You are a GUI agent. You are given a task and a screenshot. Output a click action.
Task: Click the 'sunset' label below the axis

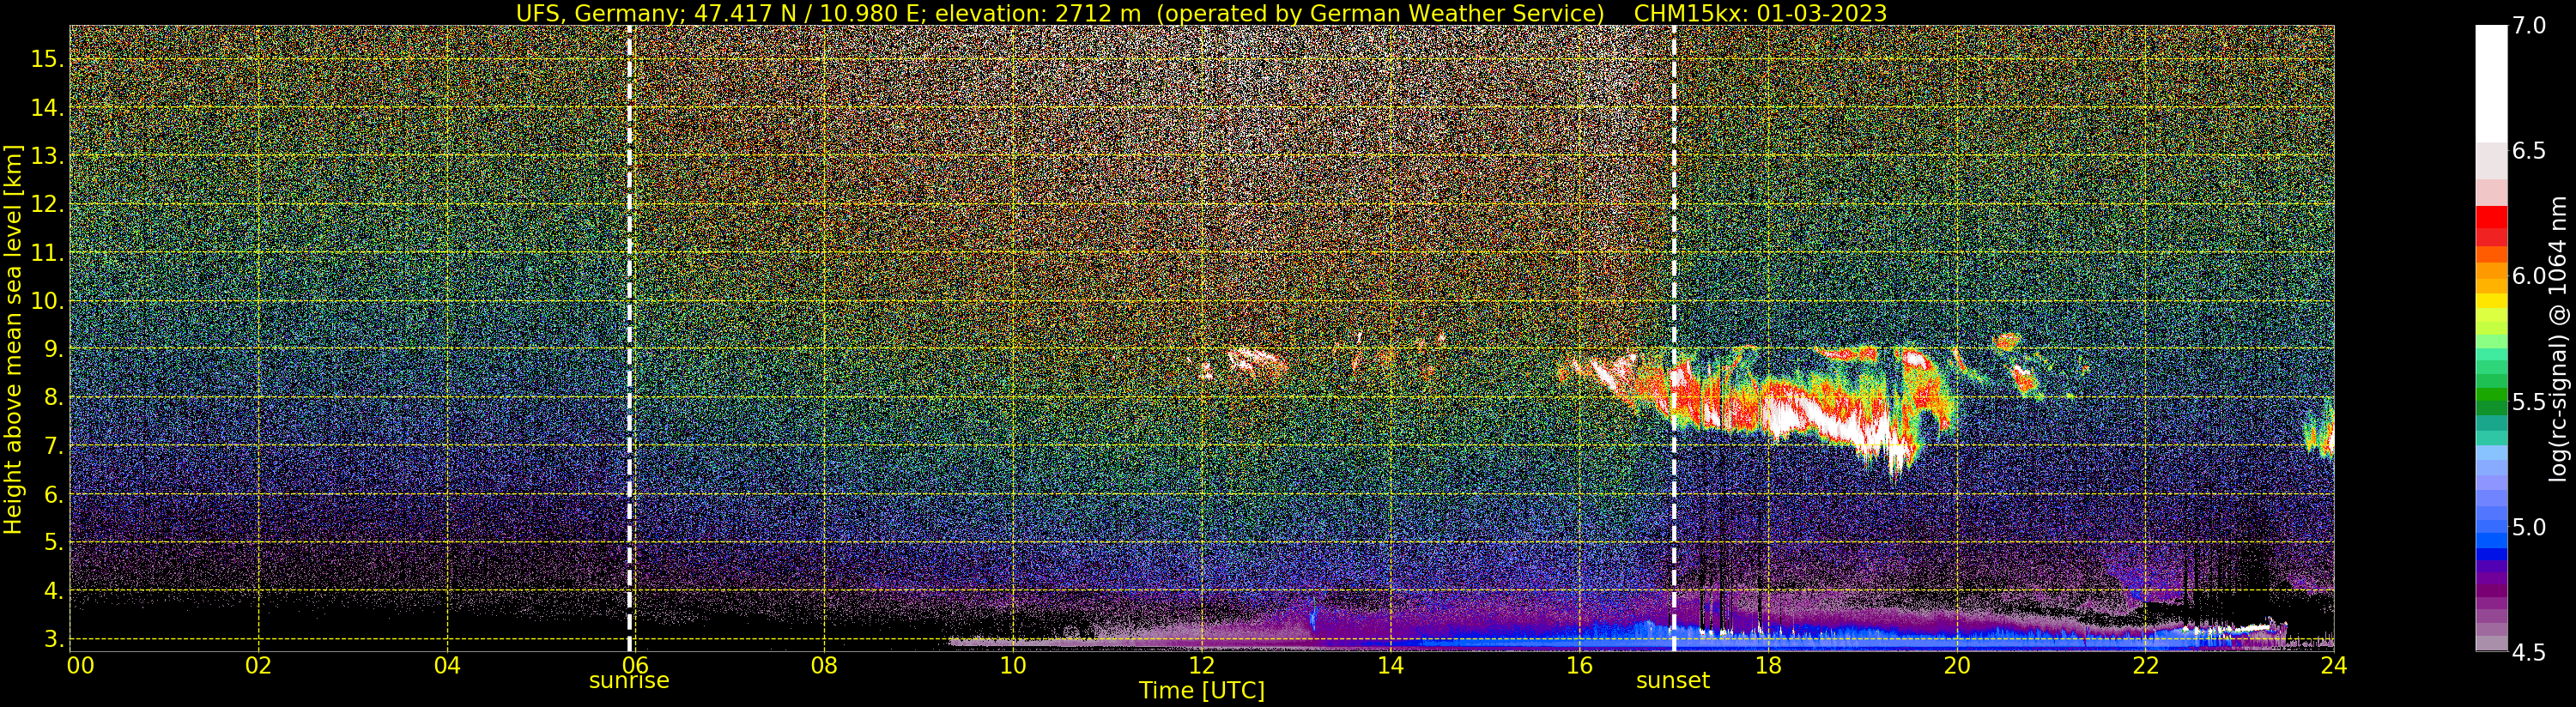(x=1673, y=681)
